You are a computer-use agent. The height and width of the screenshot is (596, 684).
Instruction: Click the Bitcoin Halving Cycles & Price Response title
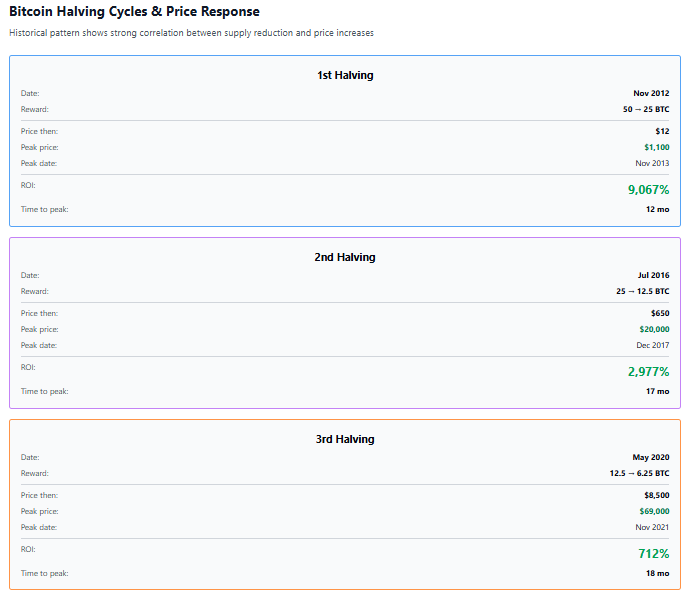(134, 12)
